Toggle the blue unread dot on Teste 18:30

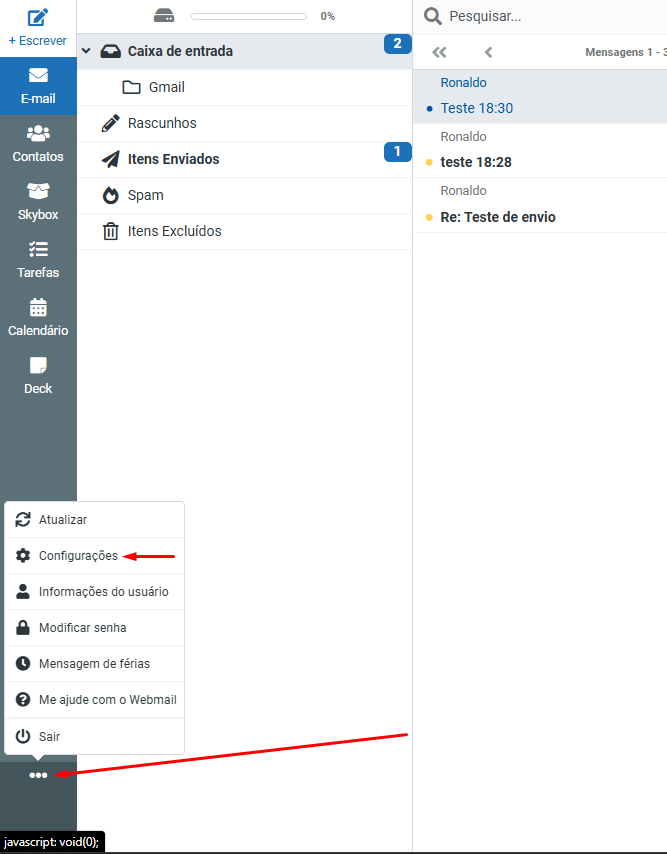click(429, 108)
